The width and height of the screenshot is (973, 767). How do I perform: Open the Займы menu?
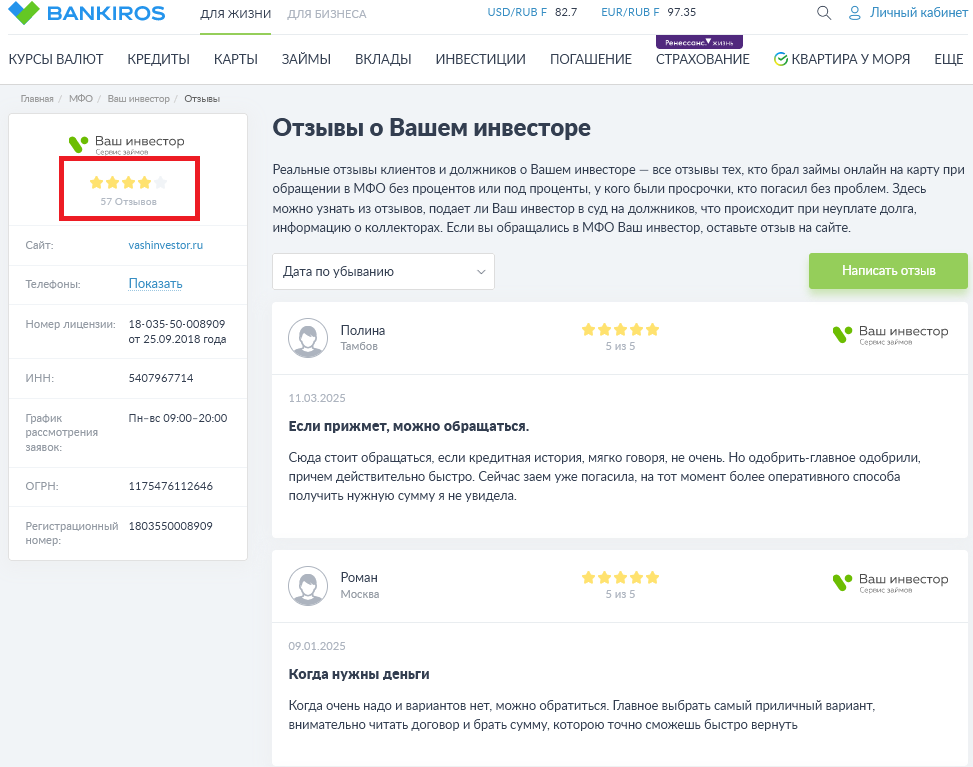(x=306, y=60)
